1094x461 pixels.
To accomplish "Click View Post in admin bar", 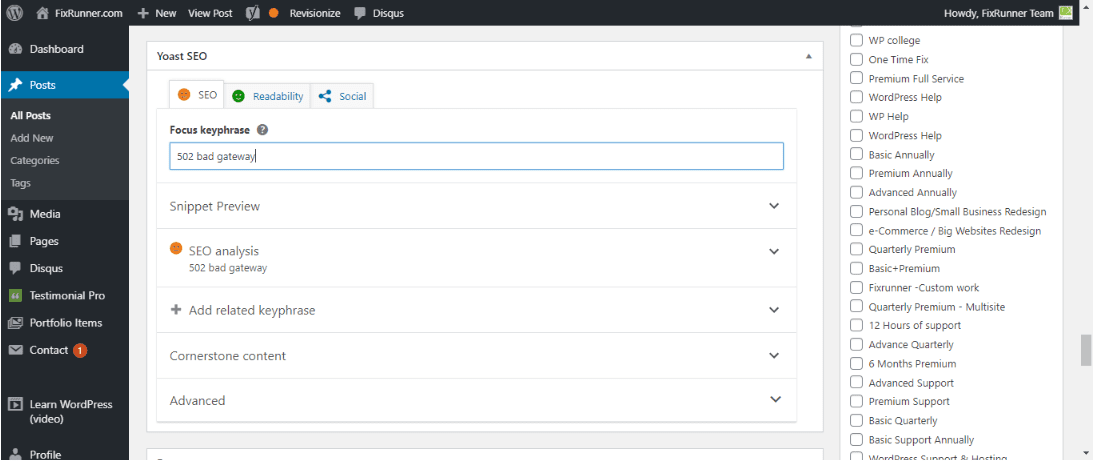I will 210,13.
